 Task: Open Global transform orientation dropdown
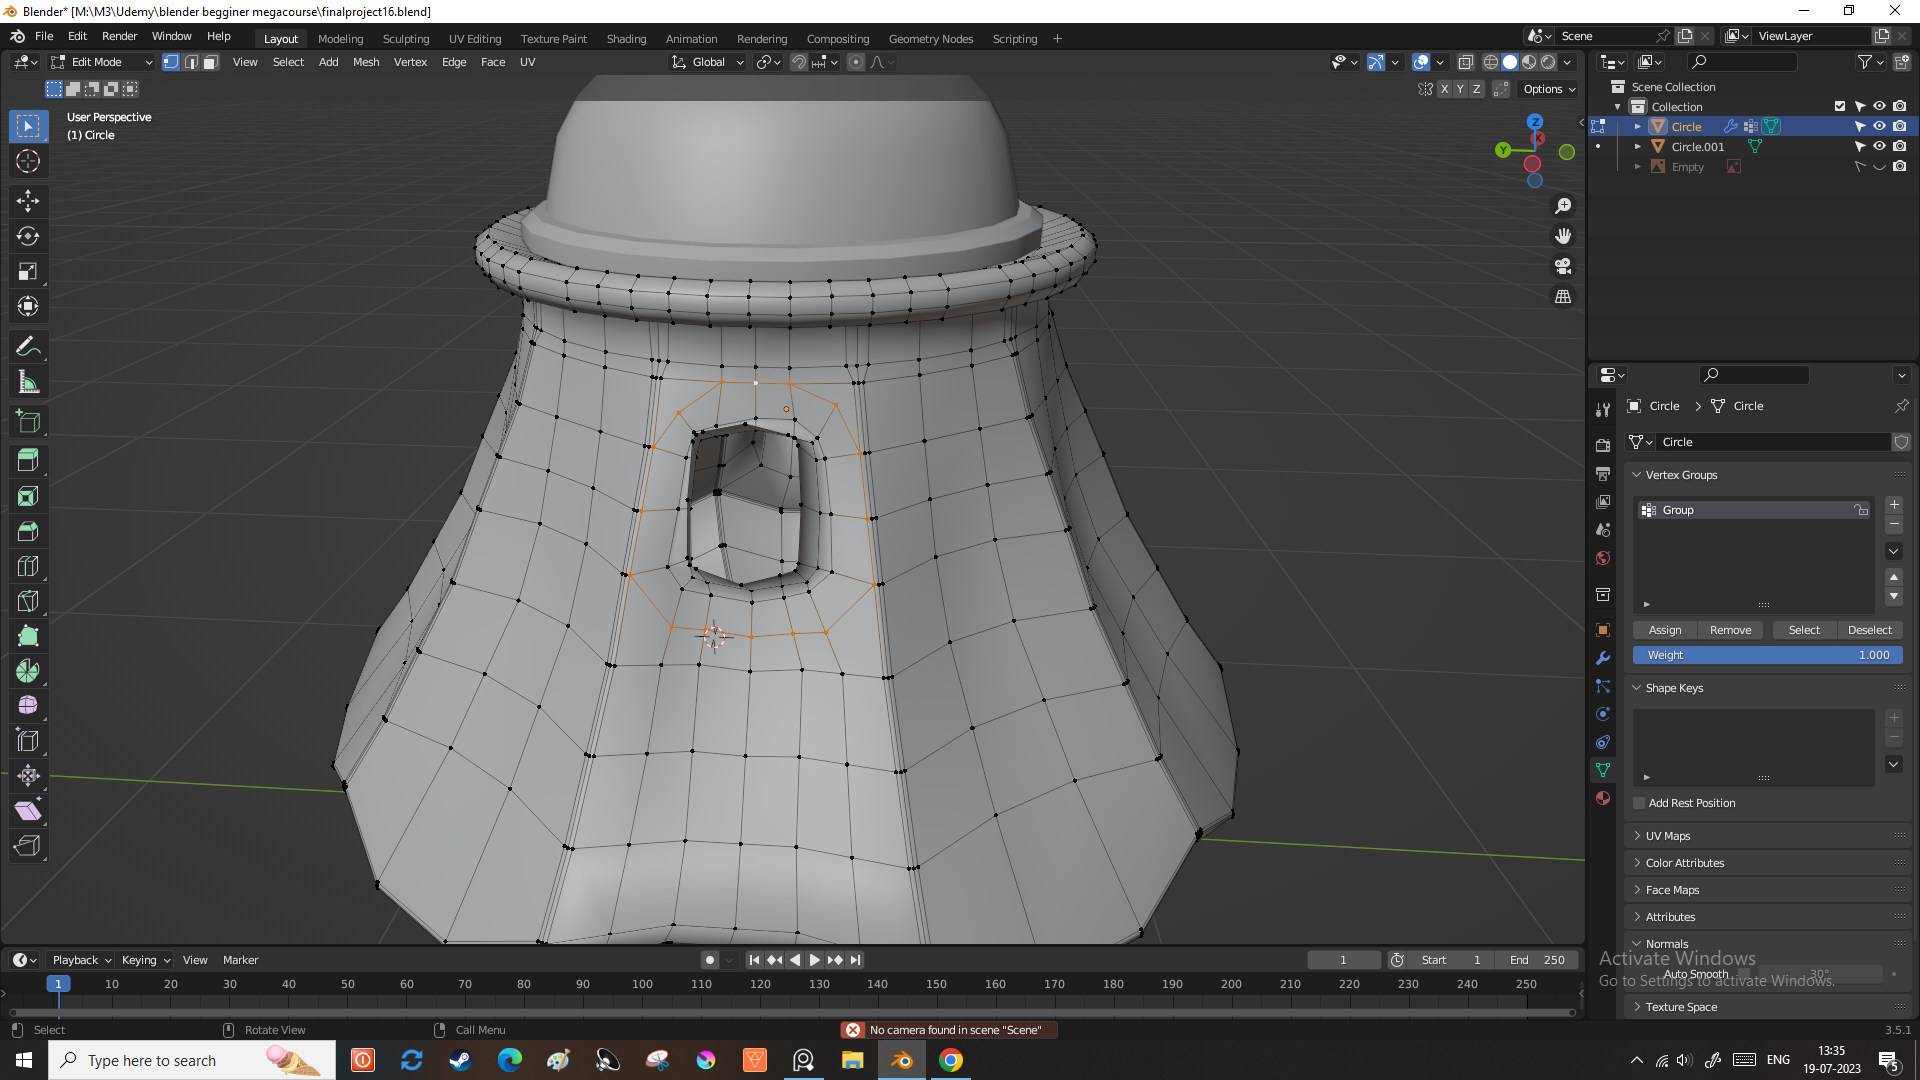tap(708, 62)
